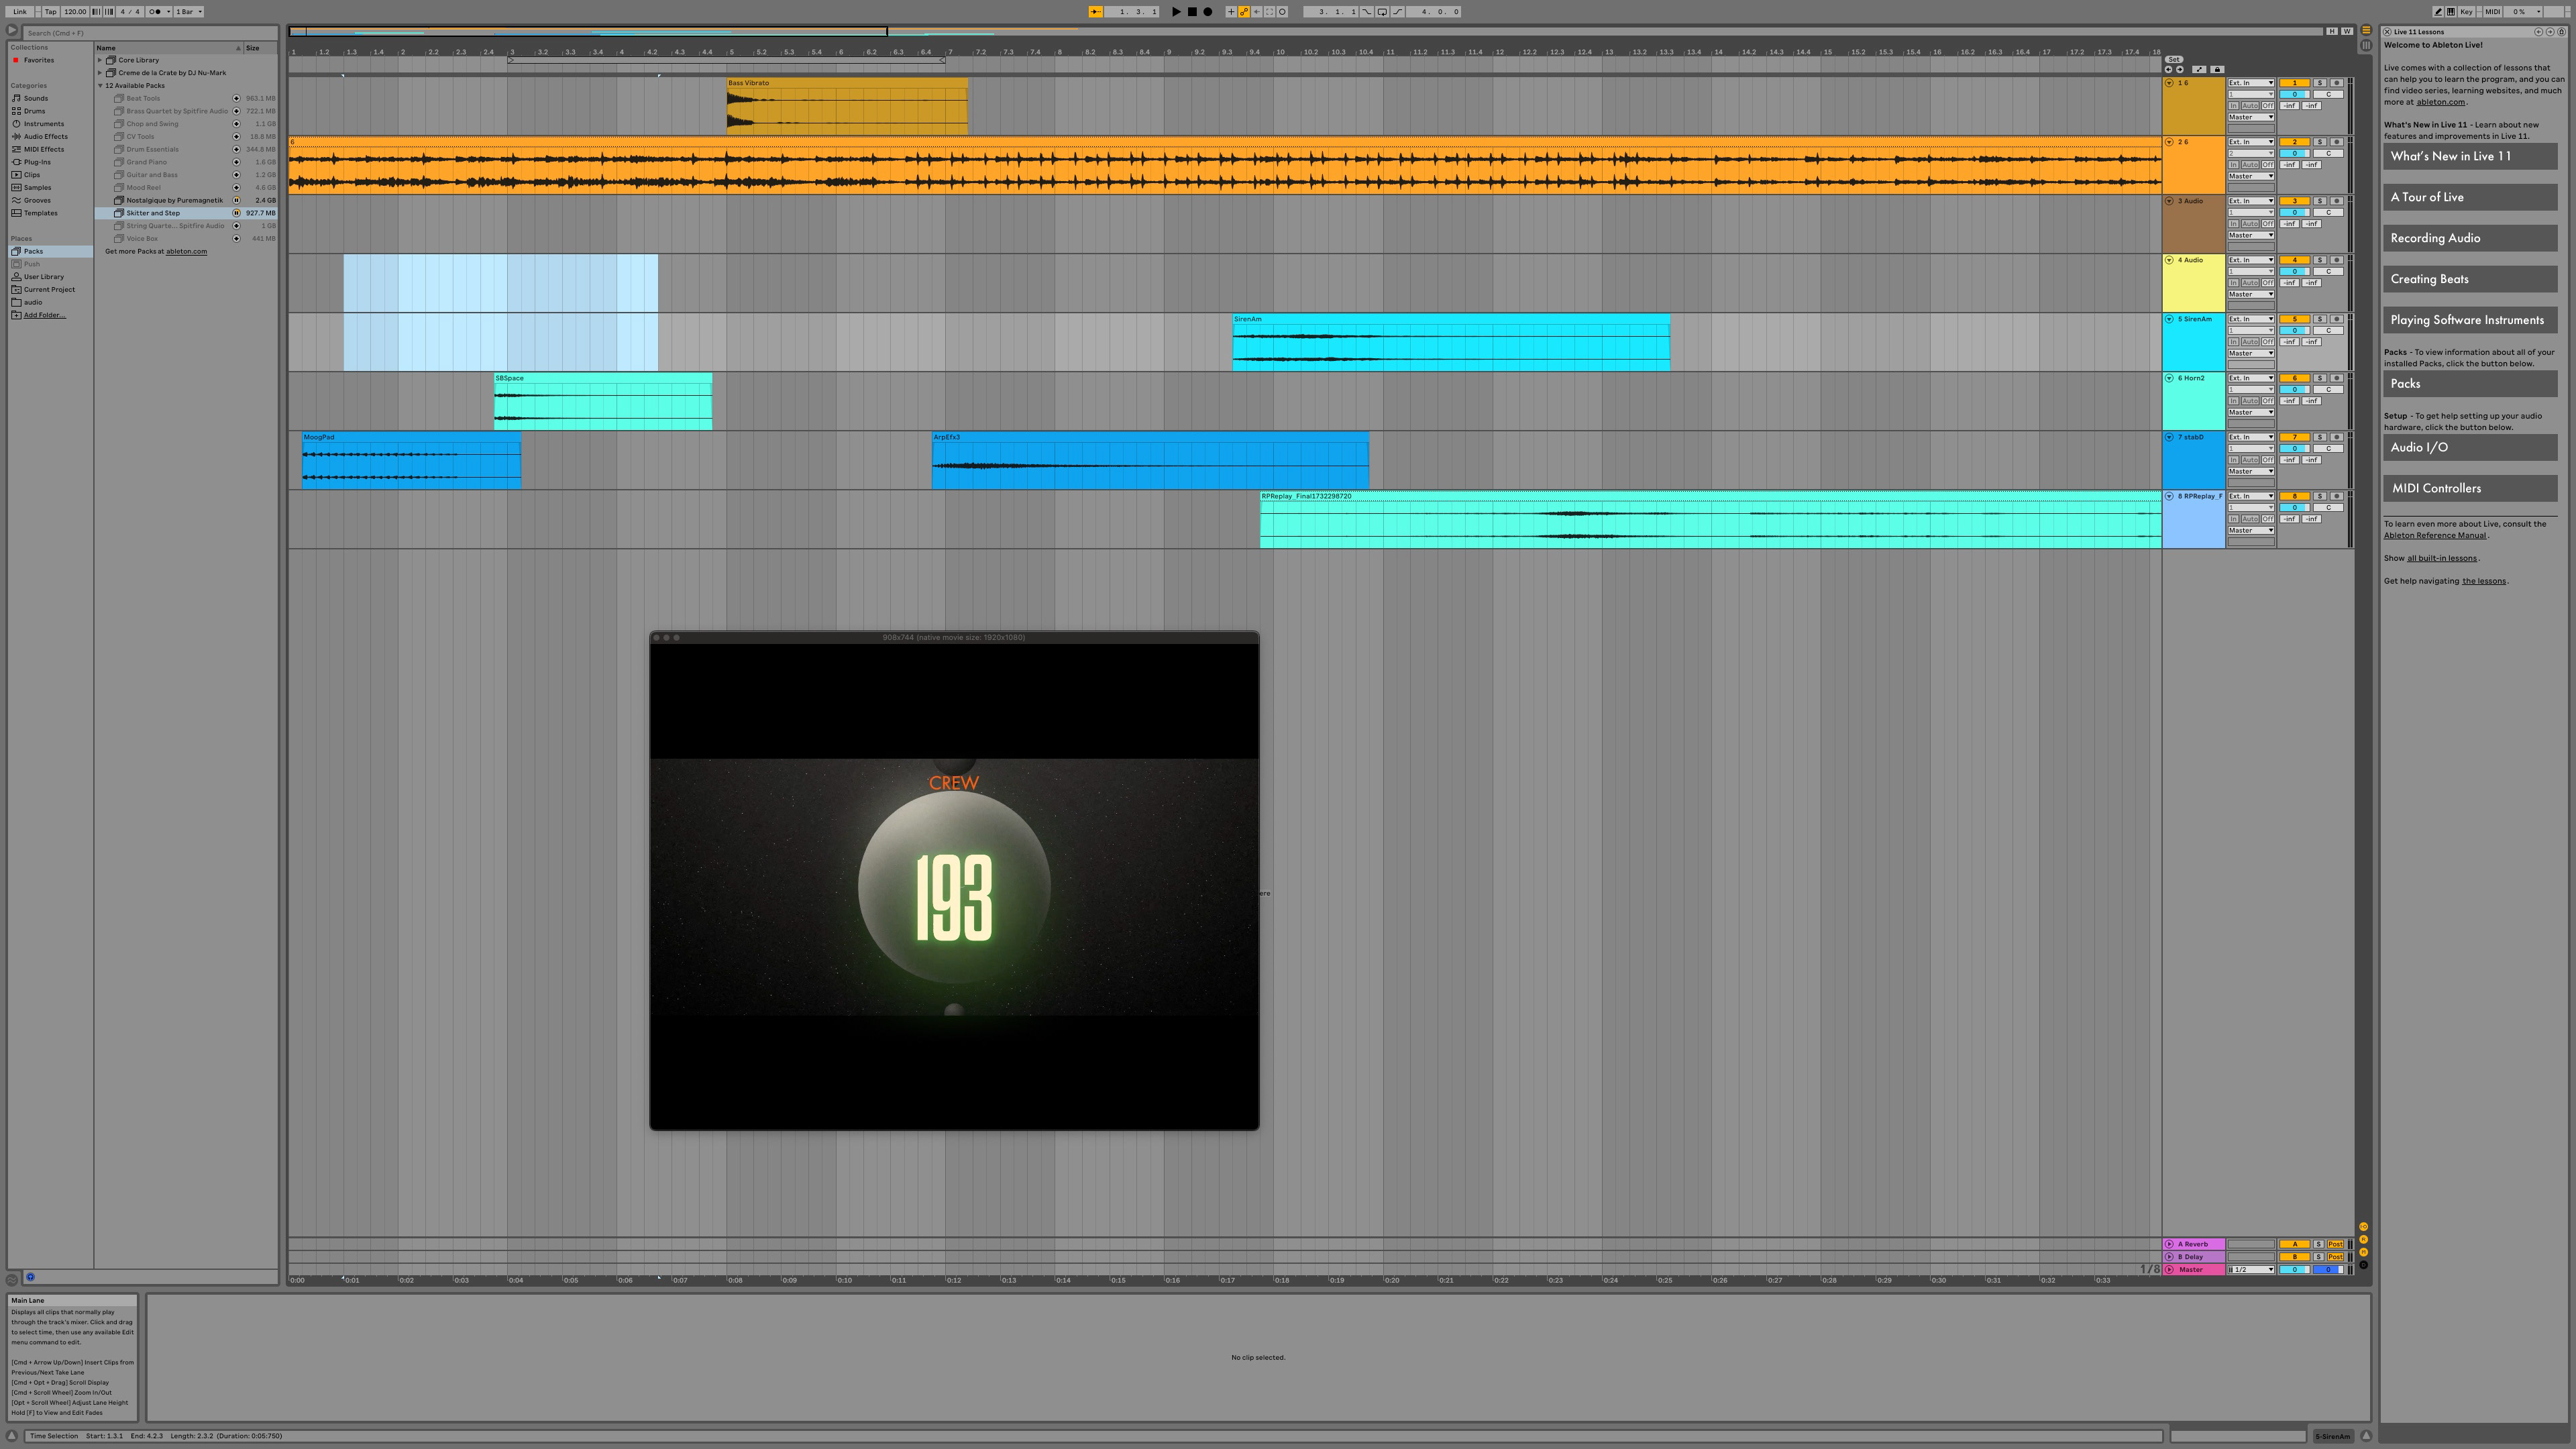Open the A Tour of Live lesson
The image size is (2576, 1449).
(x=2469, y=197)
